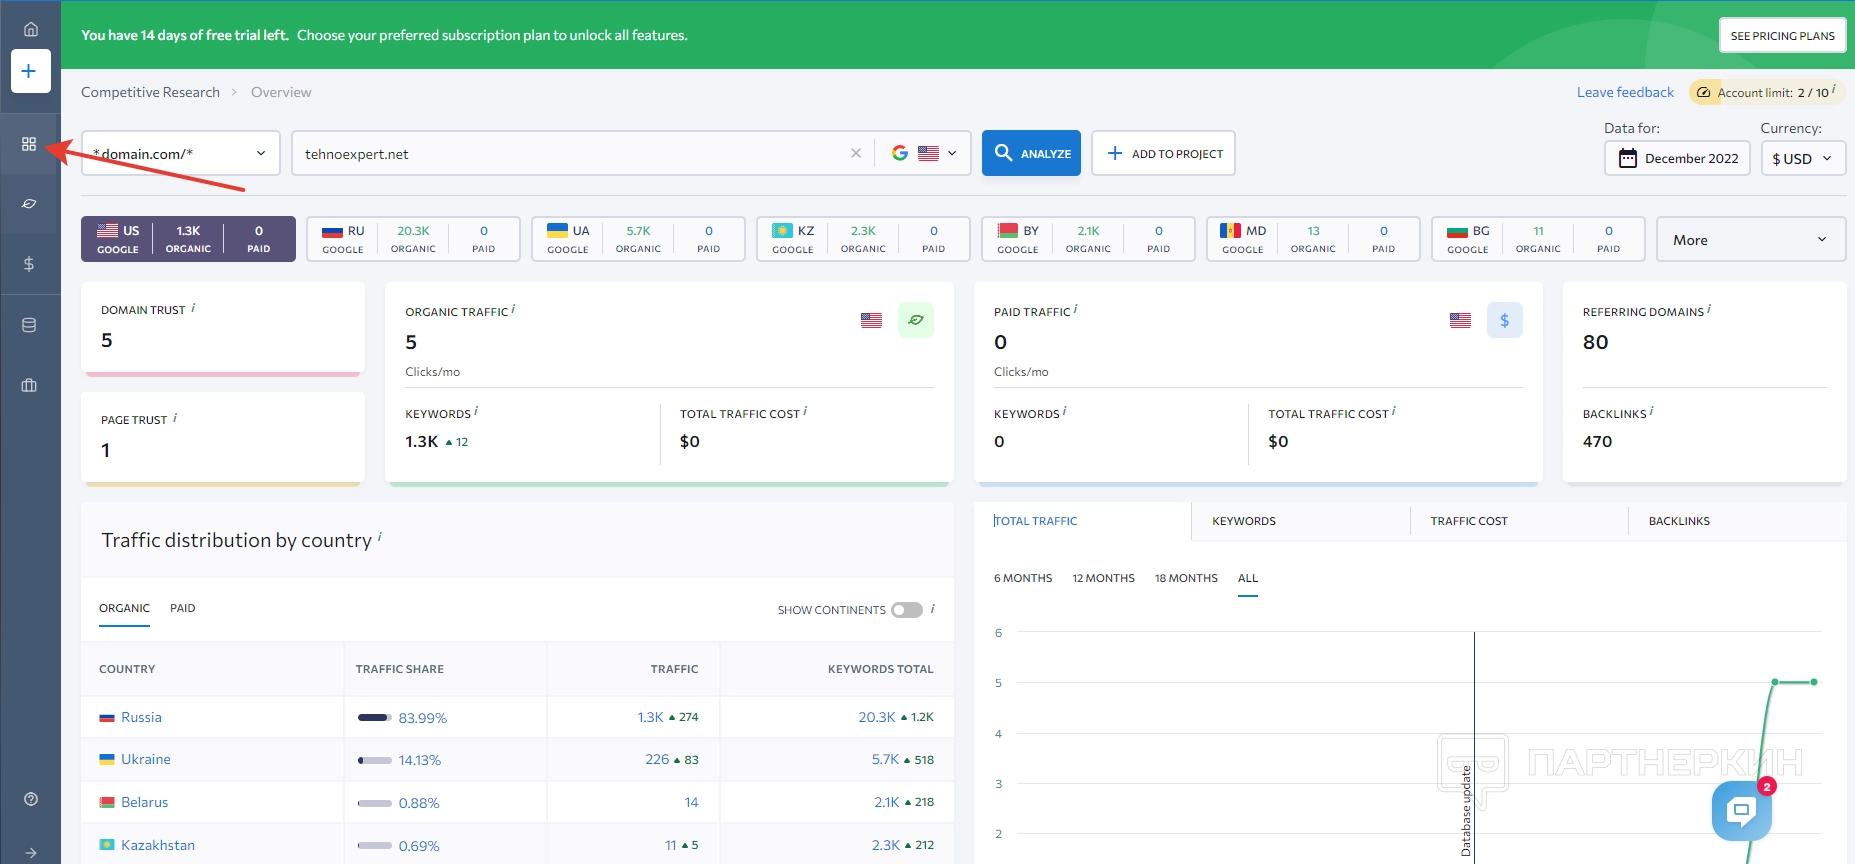
Task: Clear the domain search field with X
Action: (855, 153)
